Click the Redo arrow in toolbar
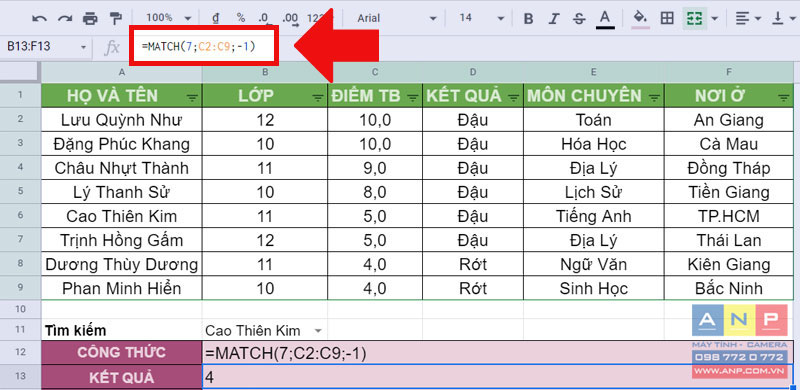The height and width of the screenshot is (390, 800). point(65,19)
